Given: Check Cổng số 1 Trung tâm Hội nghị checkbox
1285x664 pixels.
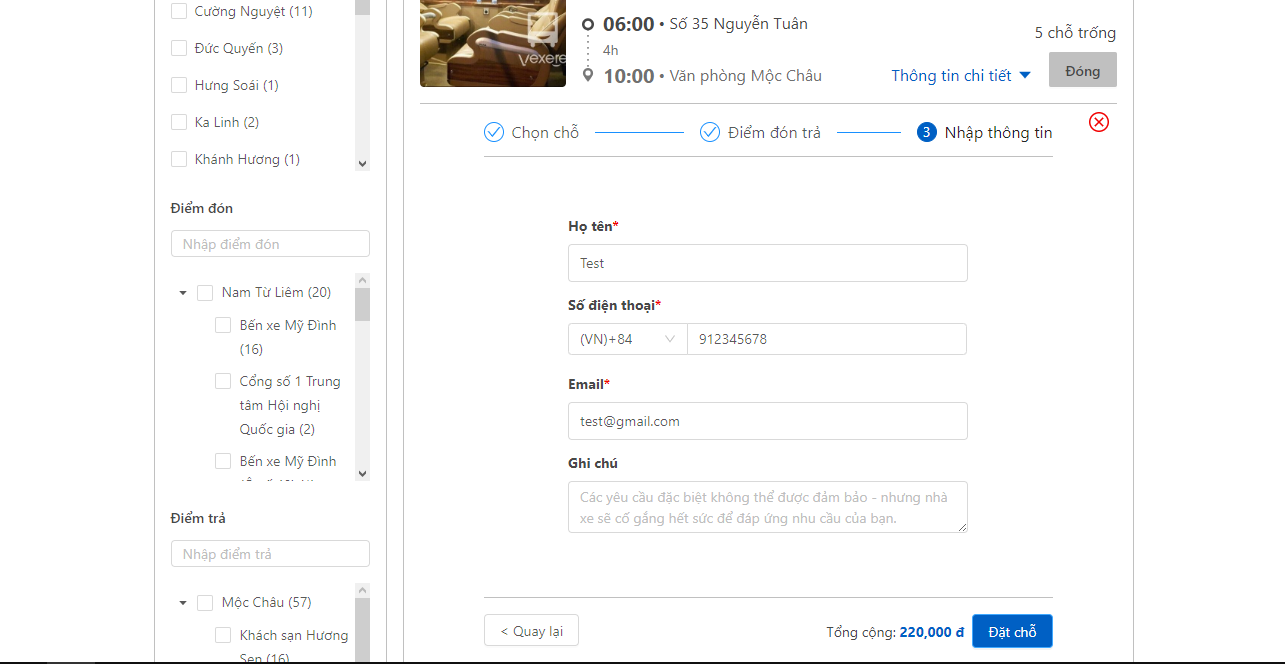Looking at the screenshot, I should click(x=223, y=381).
